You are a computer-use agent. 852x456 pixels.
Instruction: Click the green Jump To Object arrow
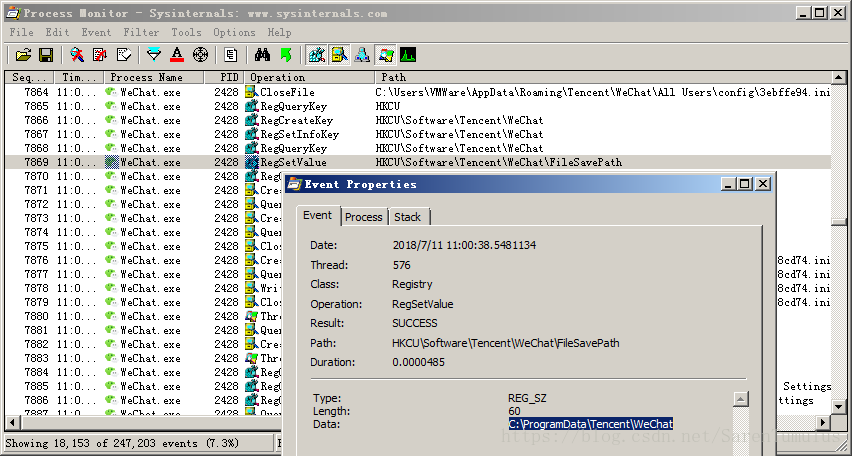(286, 54)
